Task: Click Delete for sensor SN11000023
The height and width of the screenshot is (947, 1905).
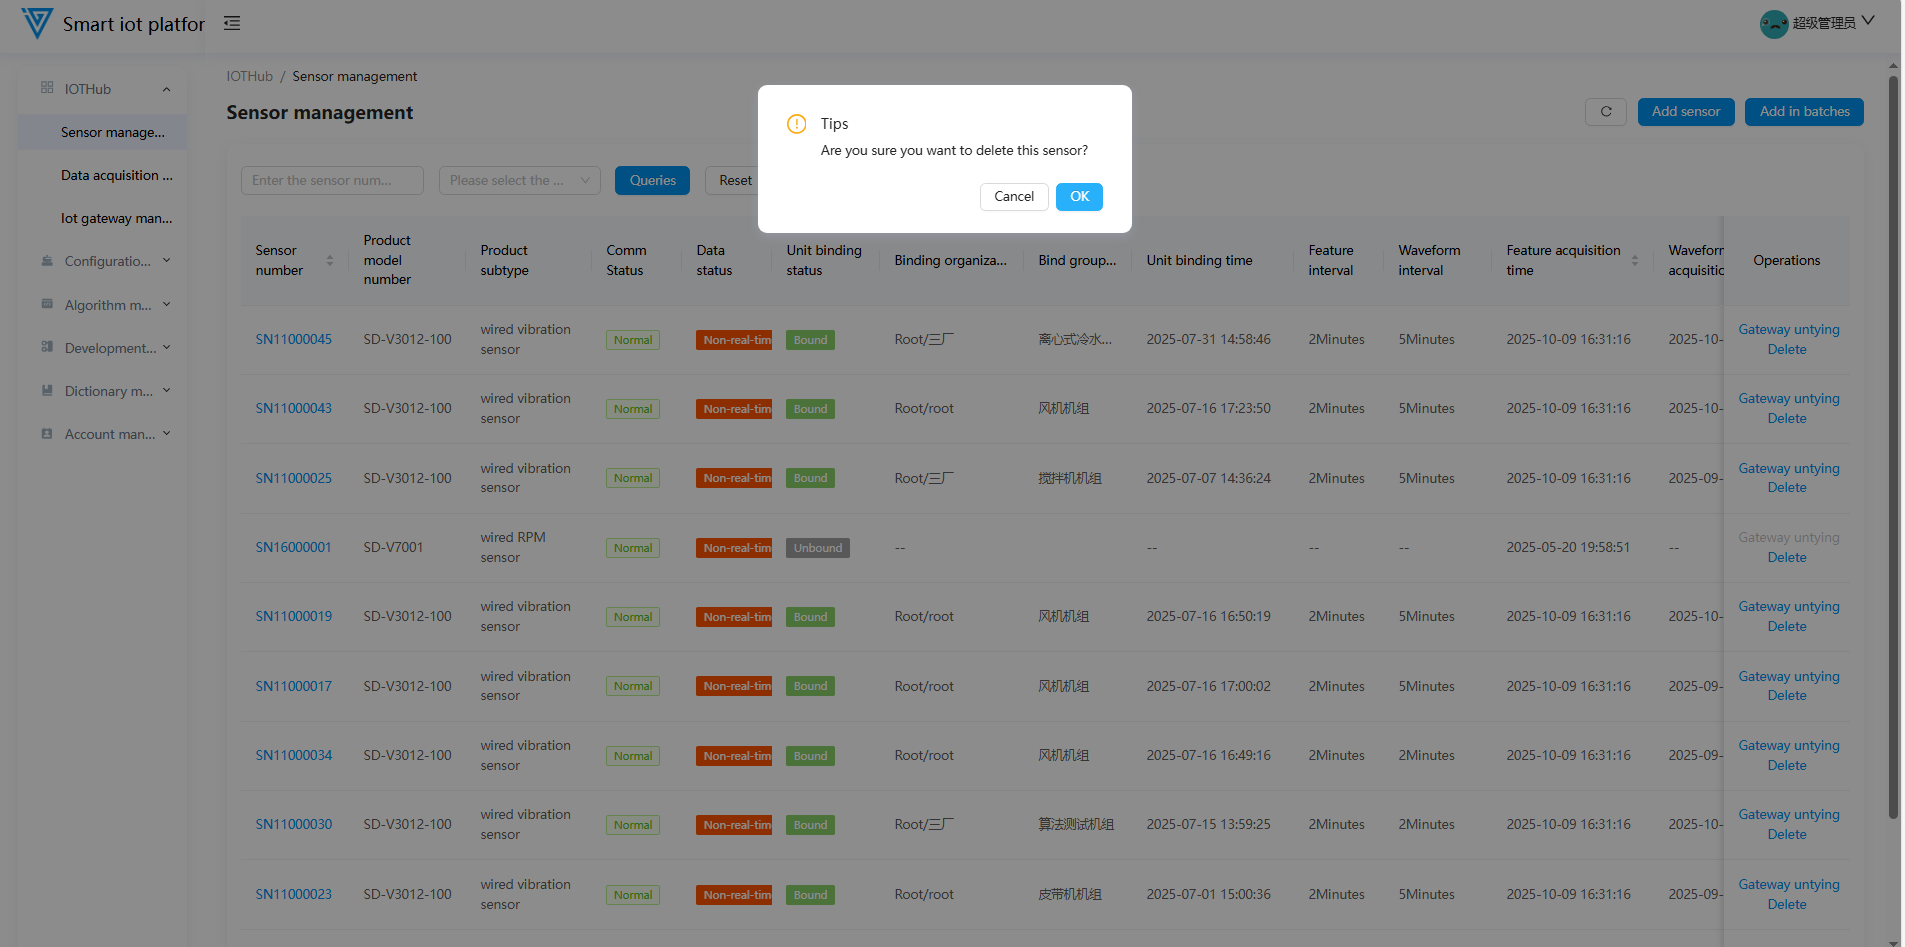Action: point(1787,905)
